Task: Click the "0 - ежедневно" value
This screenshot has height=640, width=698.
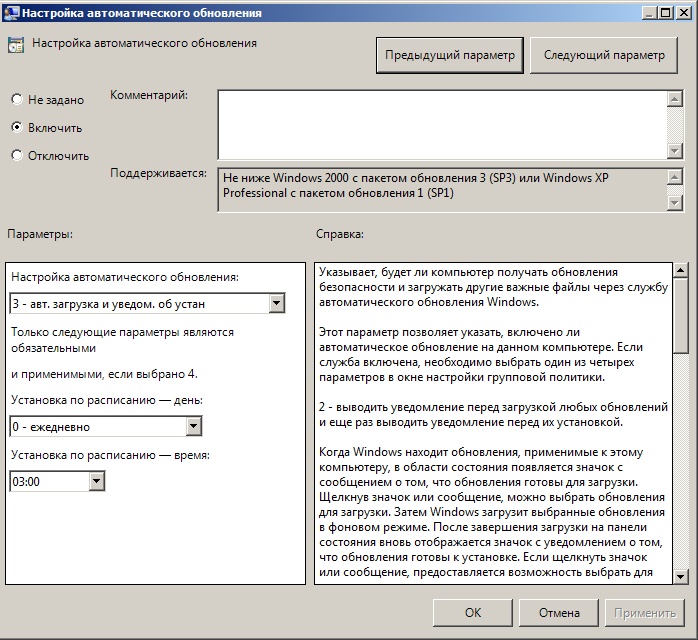Action: tap(51, 427)
